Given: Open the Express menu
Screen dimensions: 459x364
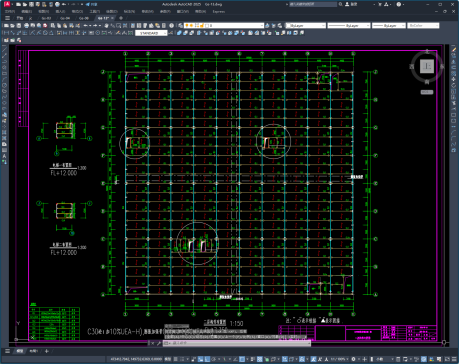Looking at the screenshot, I should (x=219, y=11).
